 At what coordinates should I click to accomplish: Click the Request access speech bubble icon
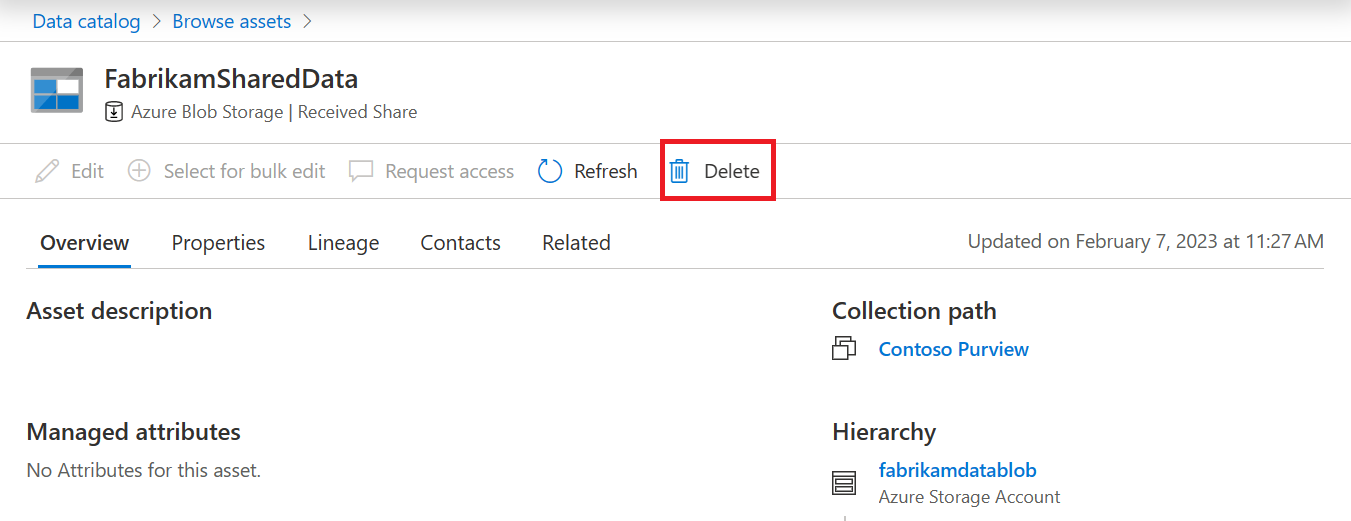(361, 171)
